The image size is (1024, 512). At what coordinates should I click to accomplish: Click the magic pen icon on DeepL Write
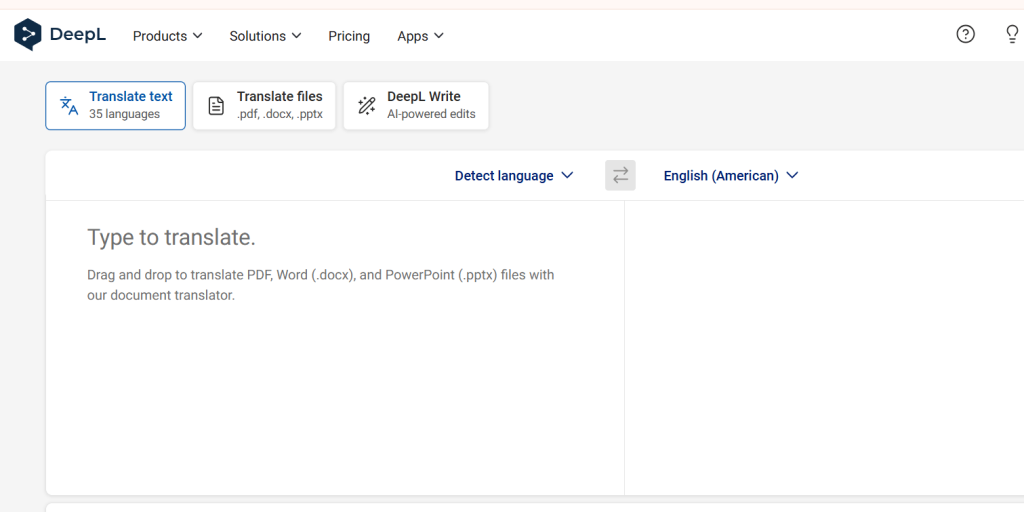[367, 106]
